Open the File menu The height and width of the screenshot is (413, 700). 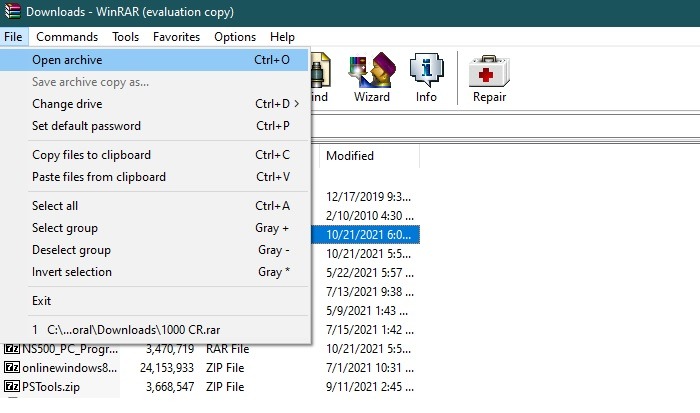click(x=13, y=37)
